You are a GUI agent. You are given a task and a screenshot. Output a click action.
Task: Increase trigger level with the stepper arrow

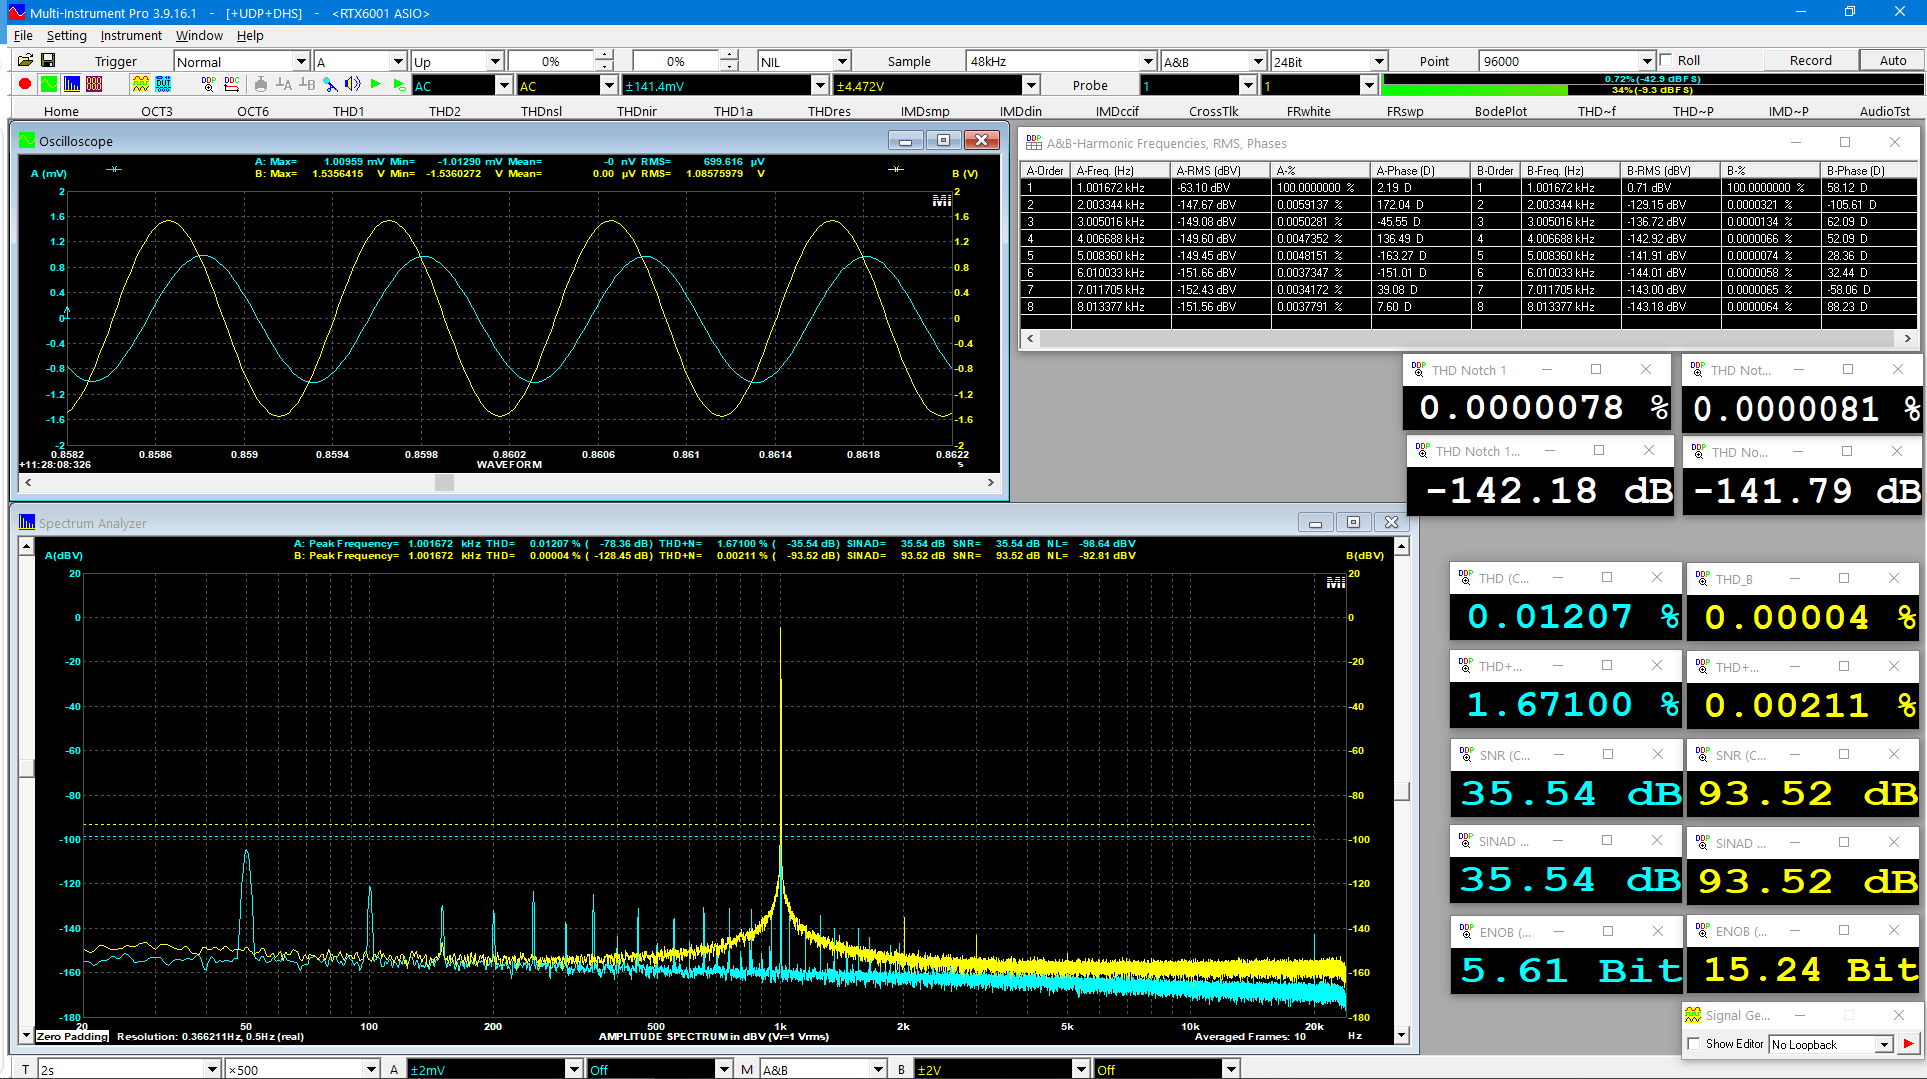(x=604, y=56)
